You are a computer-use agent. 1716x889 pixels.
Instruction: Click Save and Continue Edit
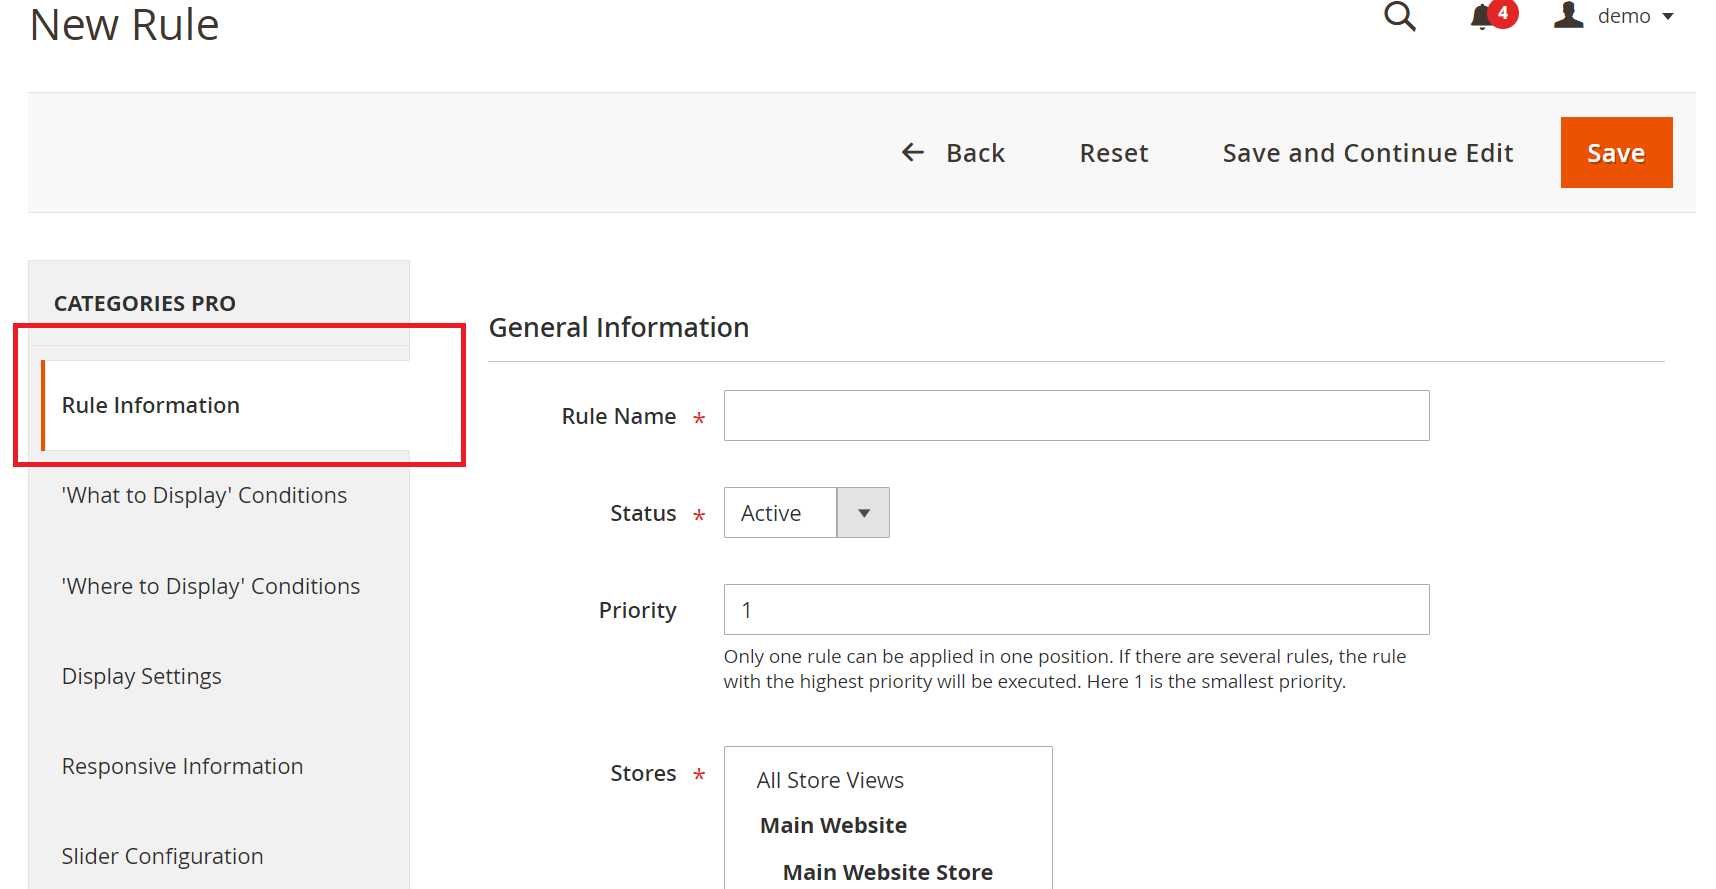pos(1367,153)
